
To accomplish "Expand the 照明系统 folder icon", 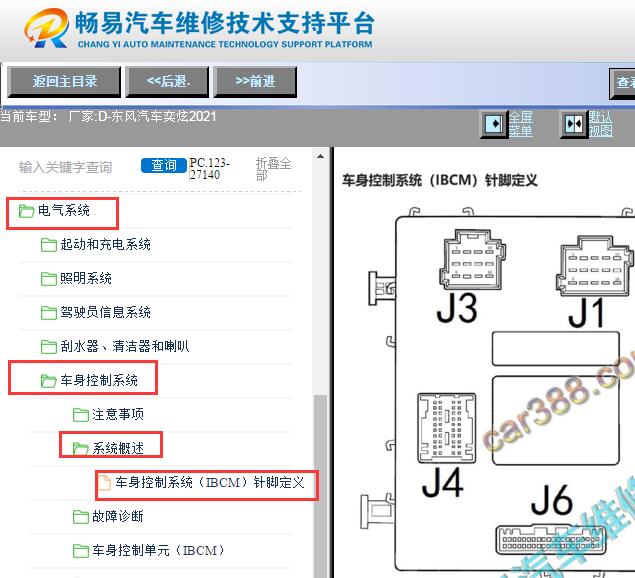I will 49,279.
